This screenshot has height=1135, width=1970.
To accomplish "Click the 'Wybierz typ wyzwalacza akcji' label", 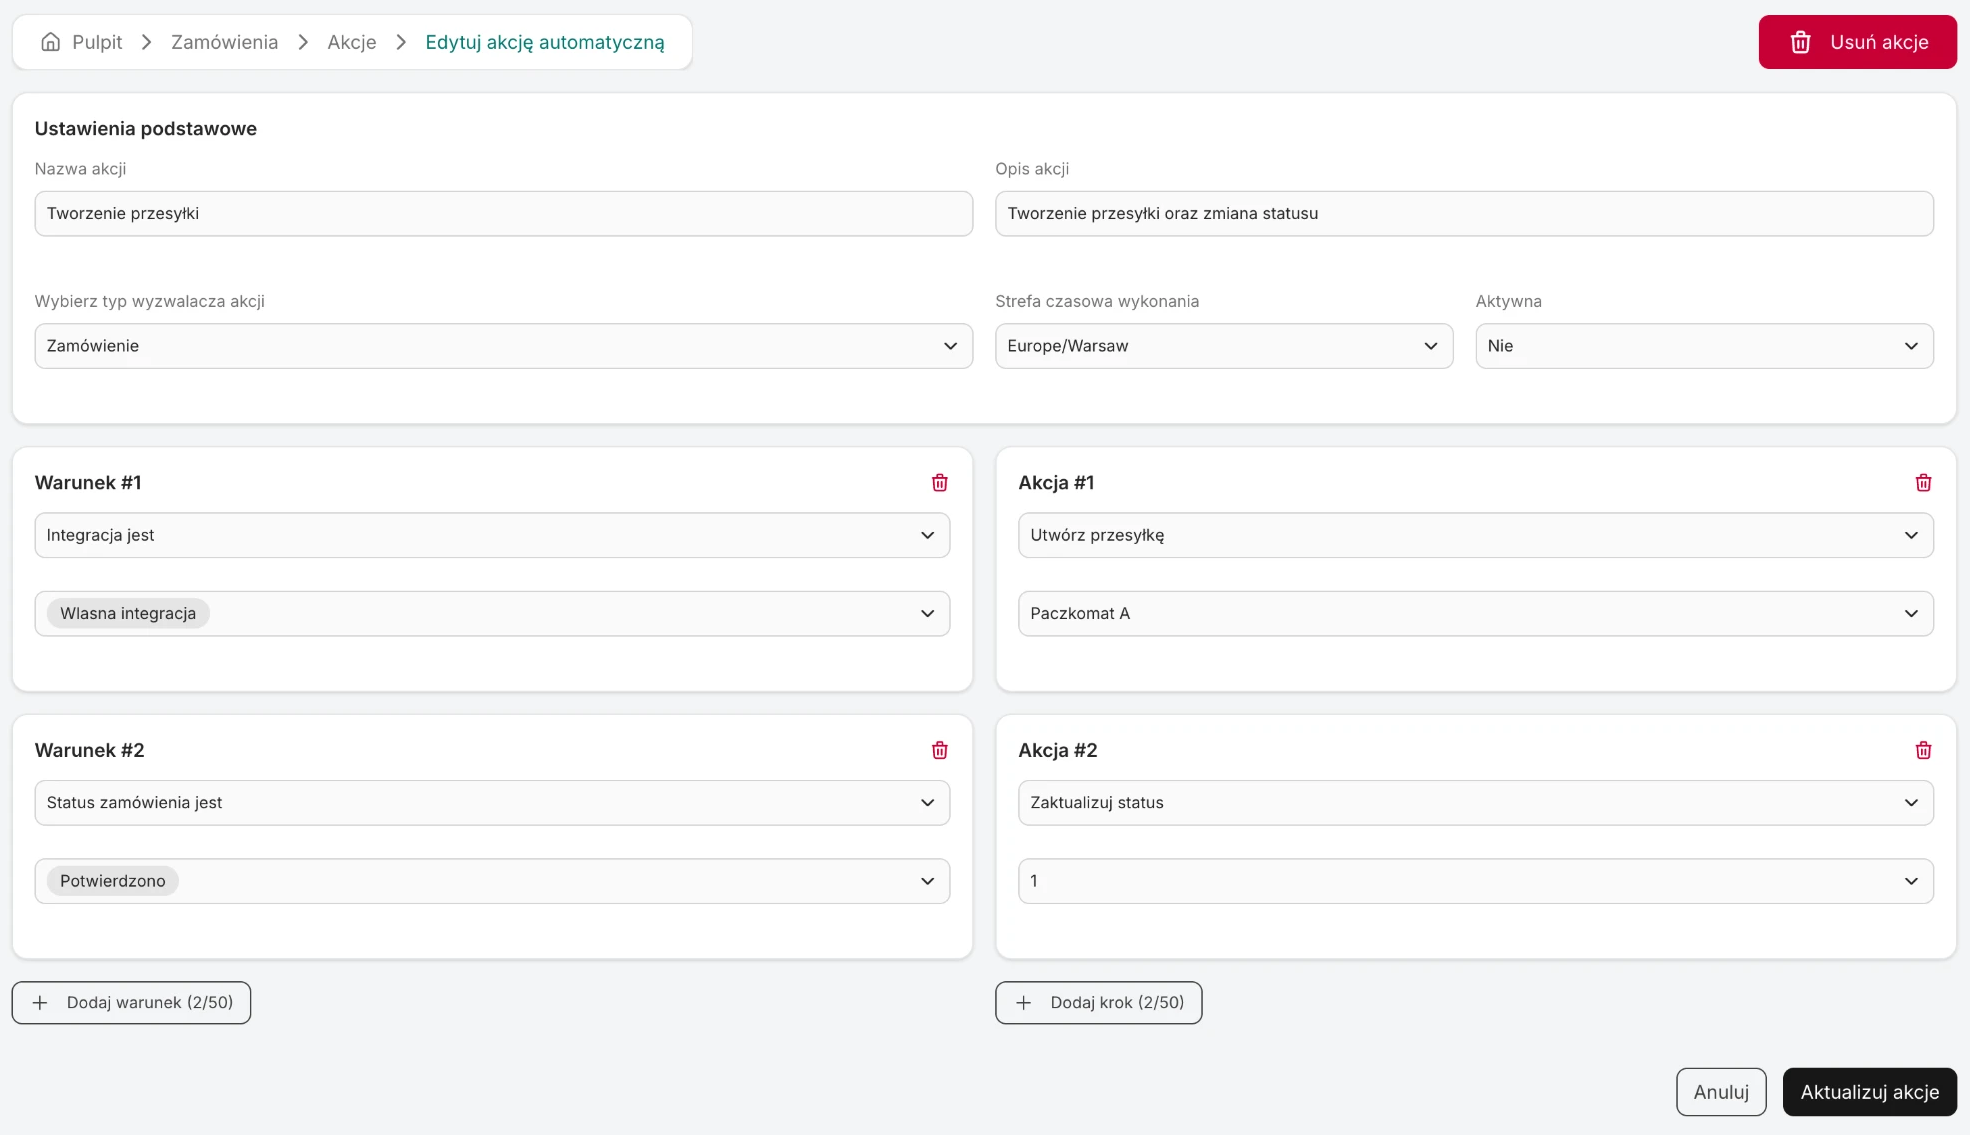I will coord(150,302).
